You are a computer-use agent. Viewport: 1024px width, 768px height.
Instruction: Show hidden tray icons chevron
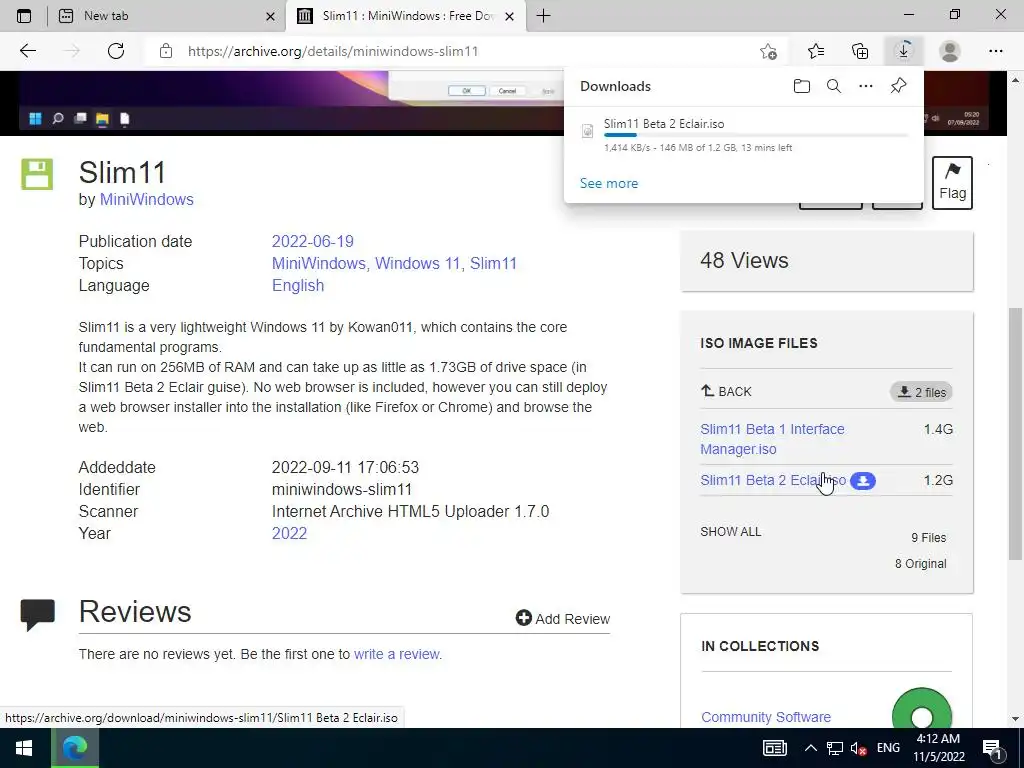coord(810,748)
